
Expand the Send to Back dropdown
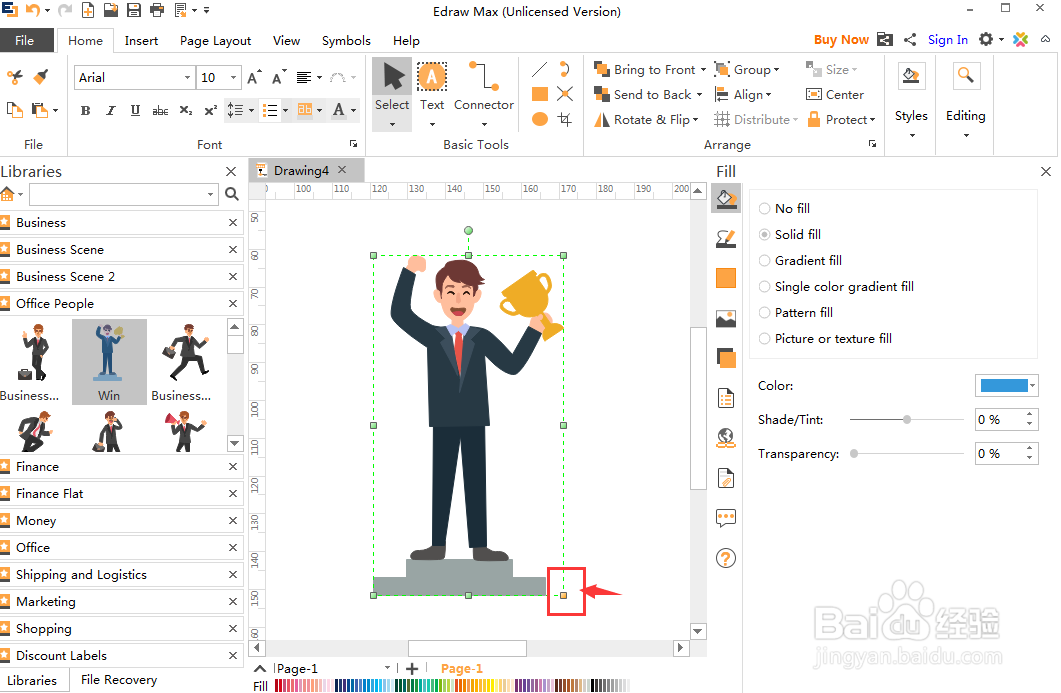(x=700, y=95)
